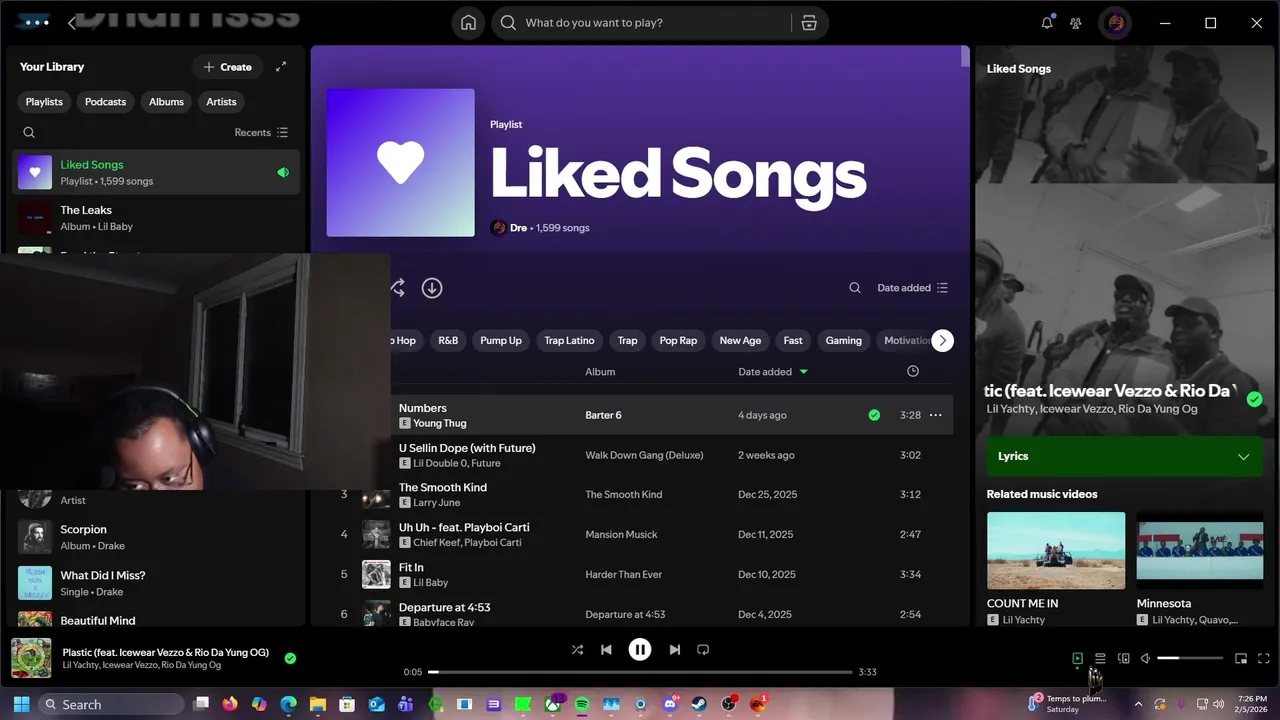Go to the previous track
This screenshot has width=1280, height=720.
[x=606, y=650]
